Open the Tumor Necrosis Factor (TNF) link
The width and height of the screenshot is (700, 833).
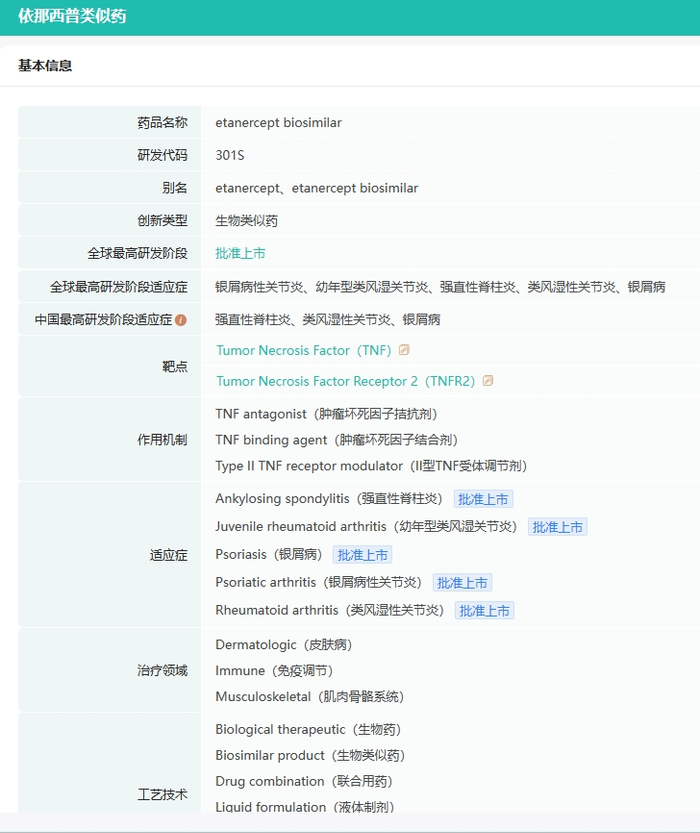click(x=303, y=351)
